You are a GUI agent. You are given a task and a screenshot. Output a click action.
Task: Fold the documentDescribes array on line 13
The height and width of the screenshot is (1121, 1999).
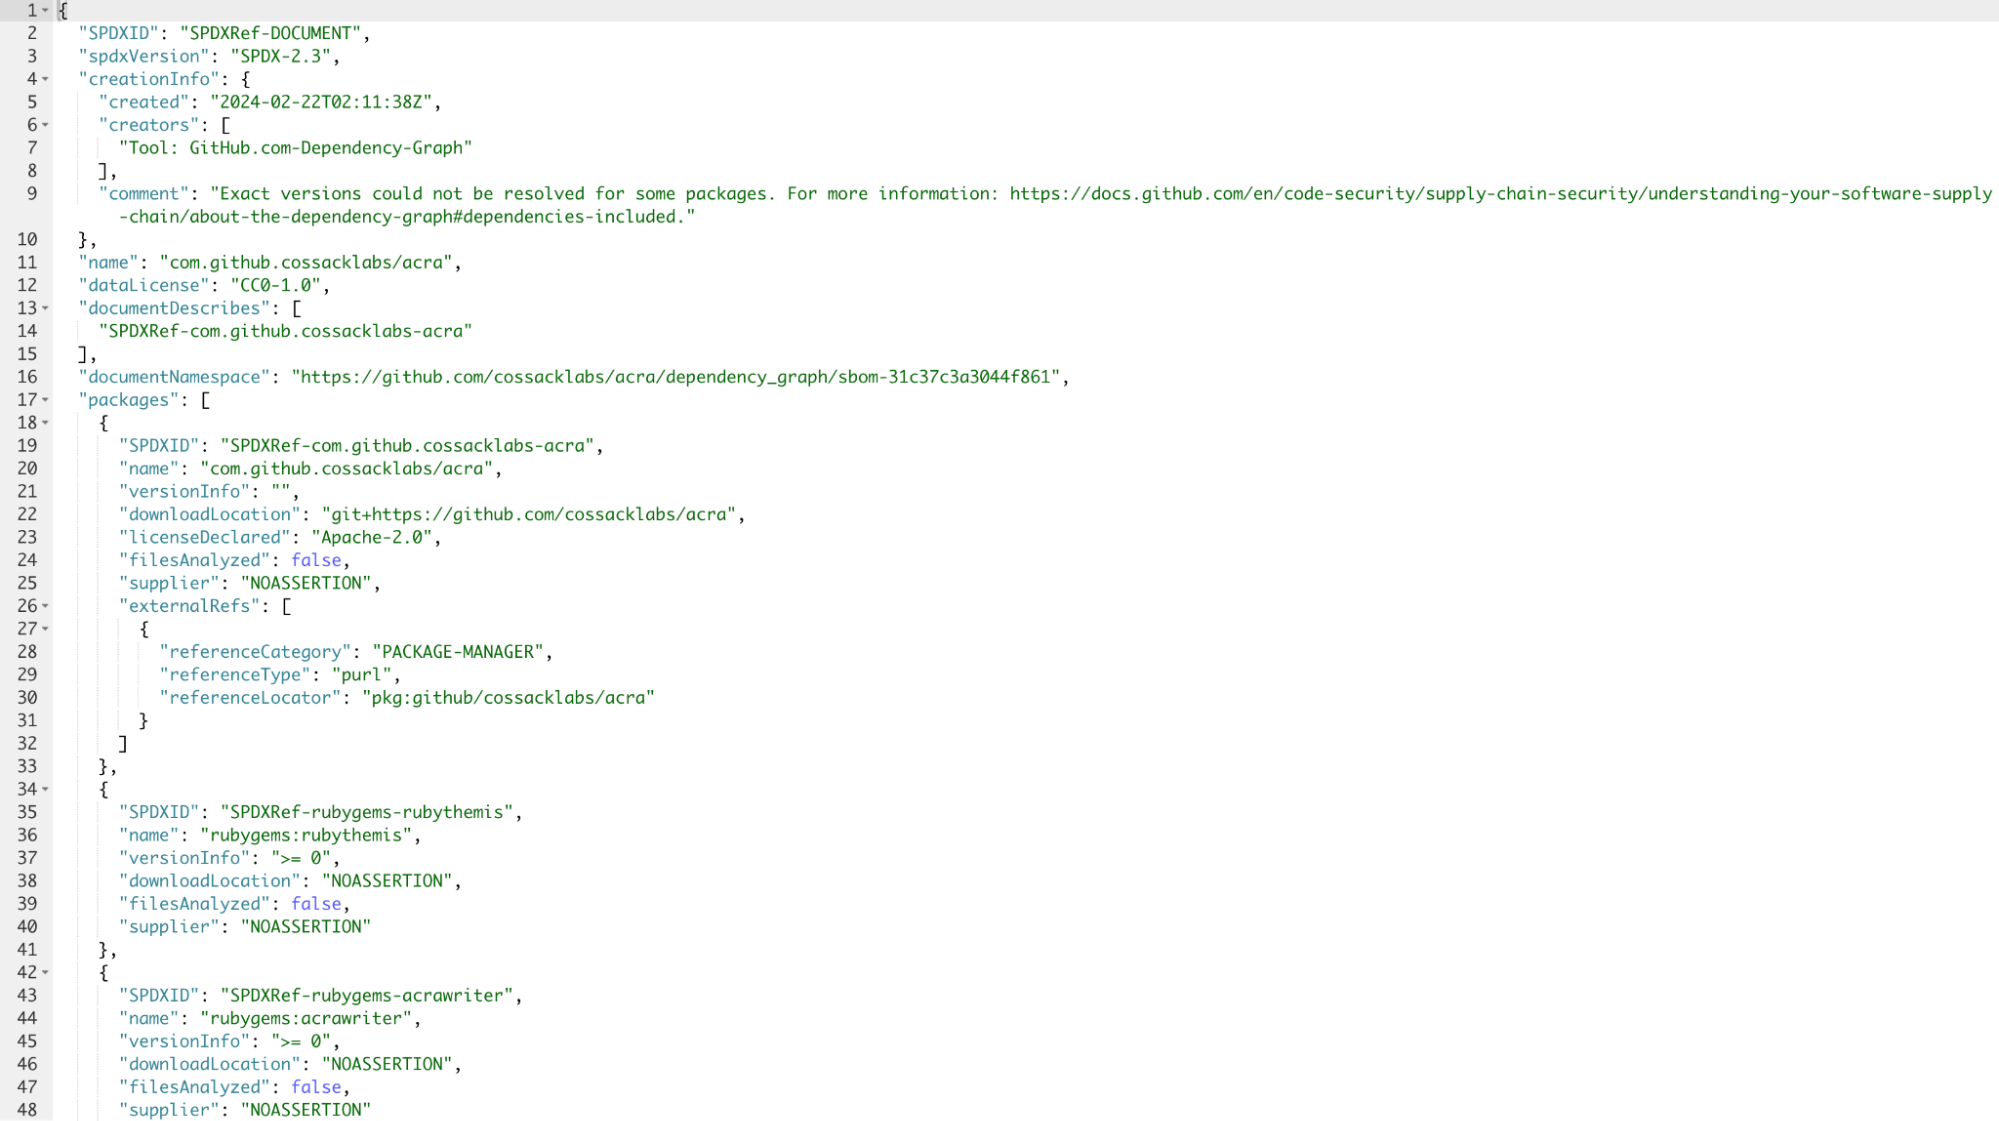point(45,308)
